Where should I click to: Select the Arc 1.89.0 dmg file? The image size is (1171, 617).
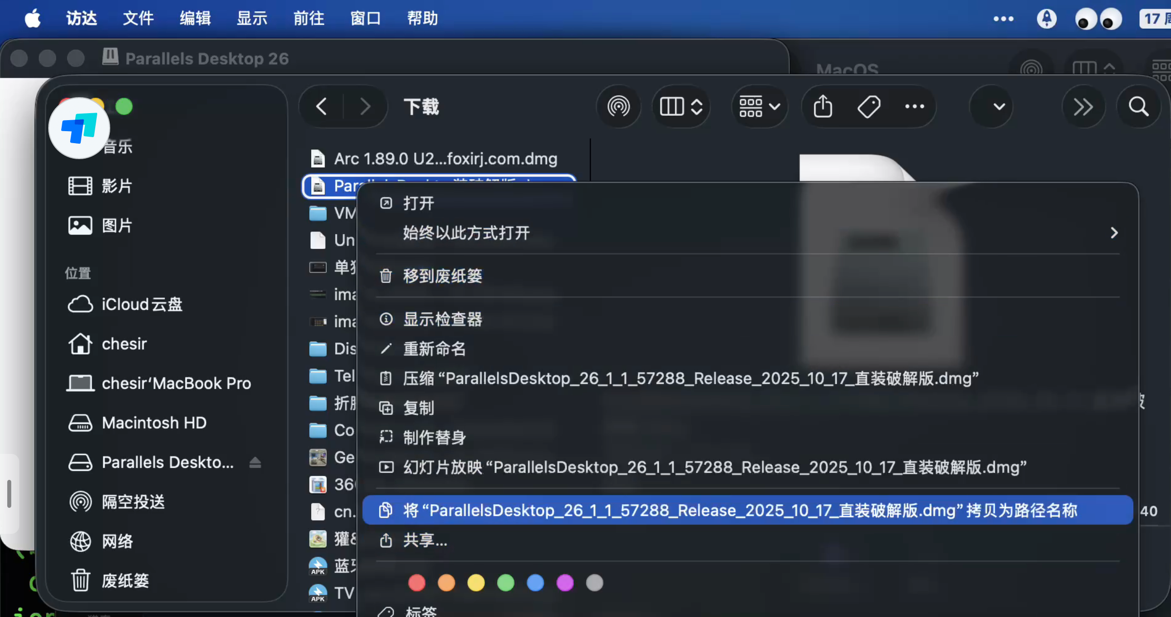point(445,159)
